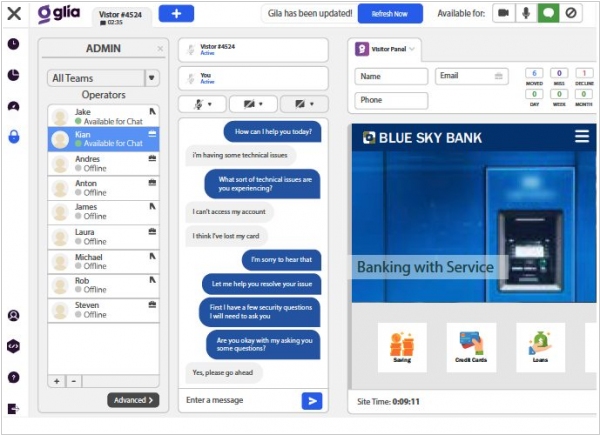Click Site Time 0:09:11 text

[388, 402]
